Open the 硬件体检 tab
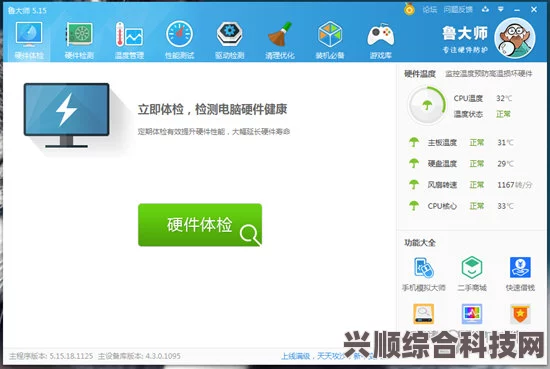This screenshot has height=369, width=550. click(29, 40)
